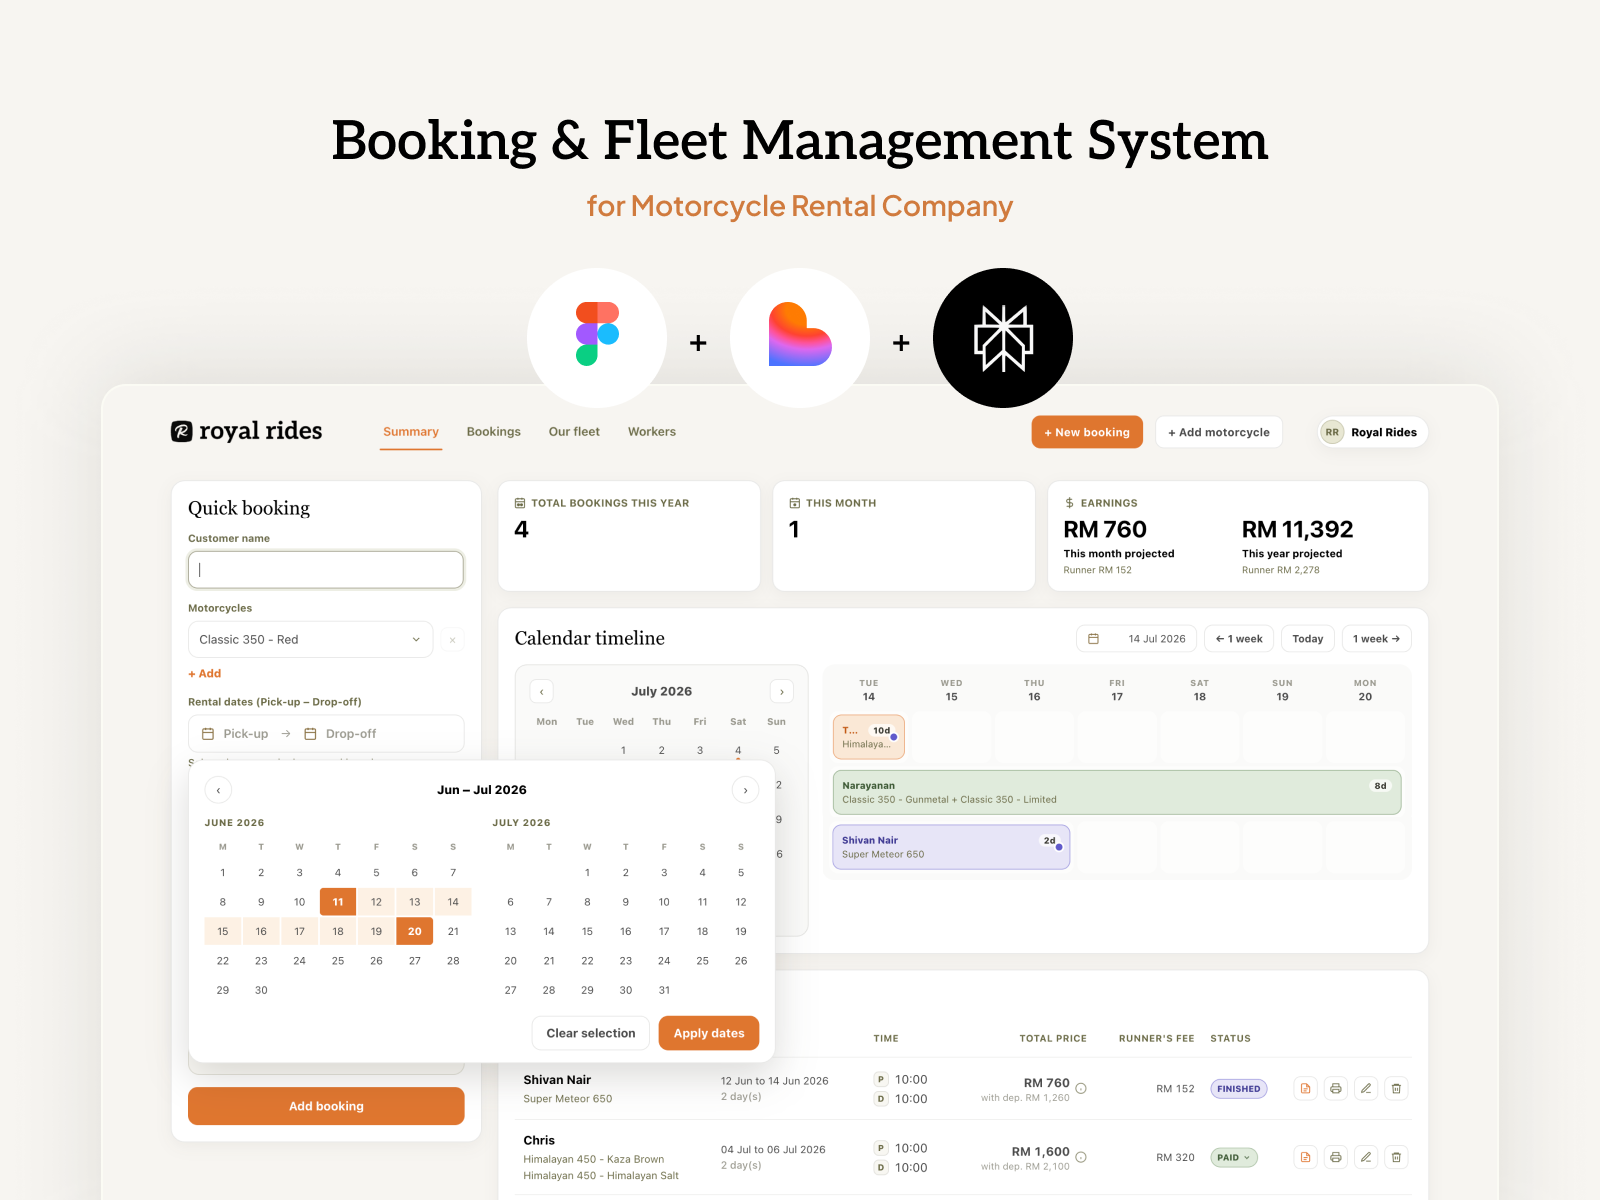Click the TOTAL PRICE column header

pyautogui.click(x=1053, y=1039)
